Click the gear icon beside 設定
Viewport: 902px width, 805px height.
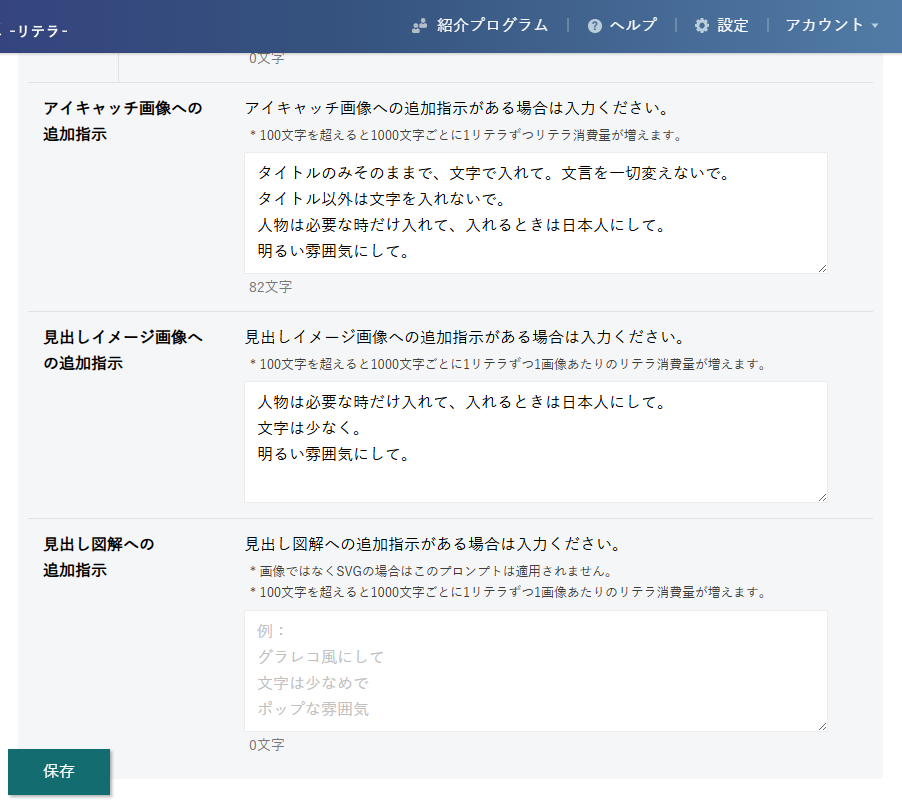[x=702, y=26]
